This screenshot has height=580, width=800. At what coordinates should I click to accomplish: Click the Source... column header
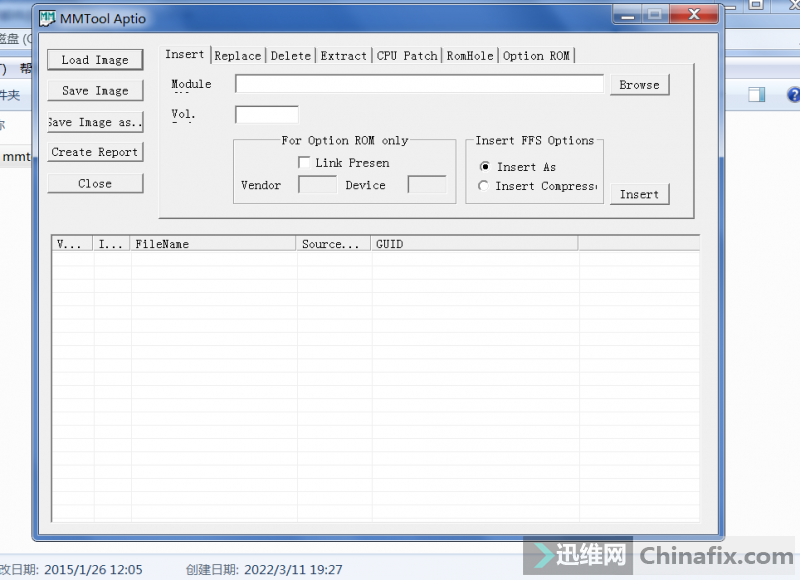[x=333, y=243]
